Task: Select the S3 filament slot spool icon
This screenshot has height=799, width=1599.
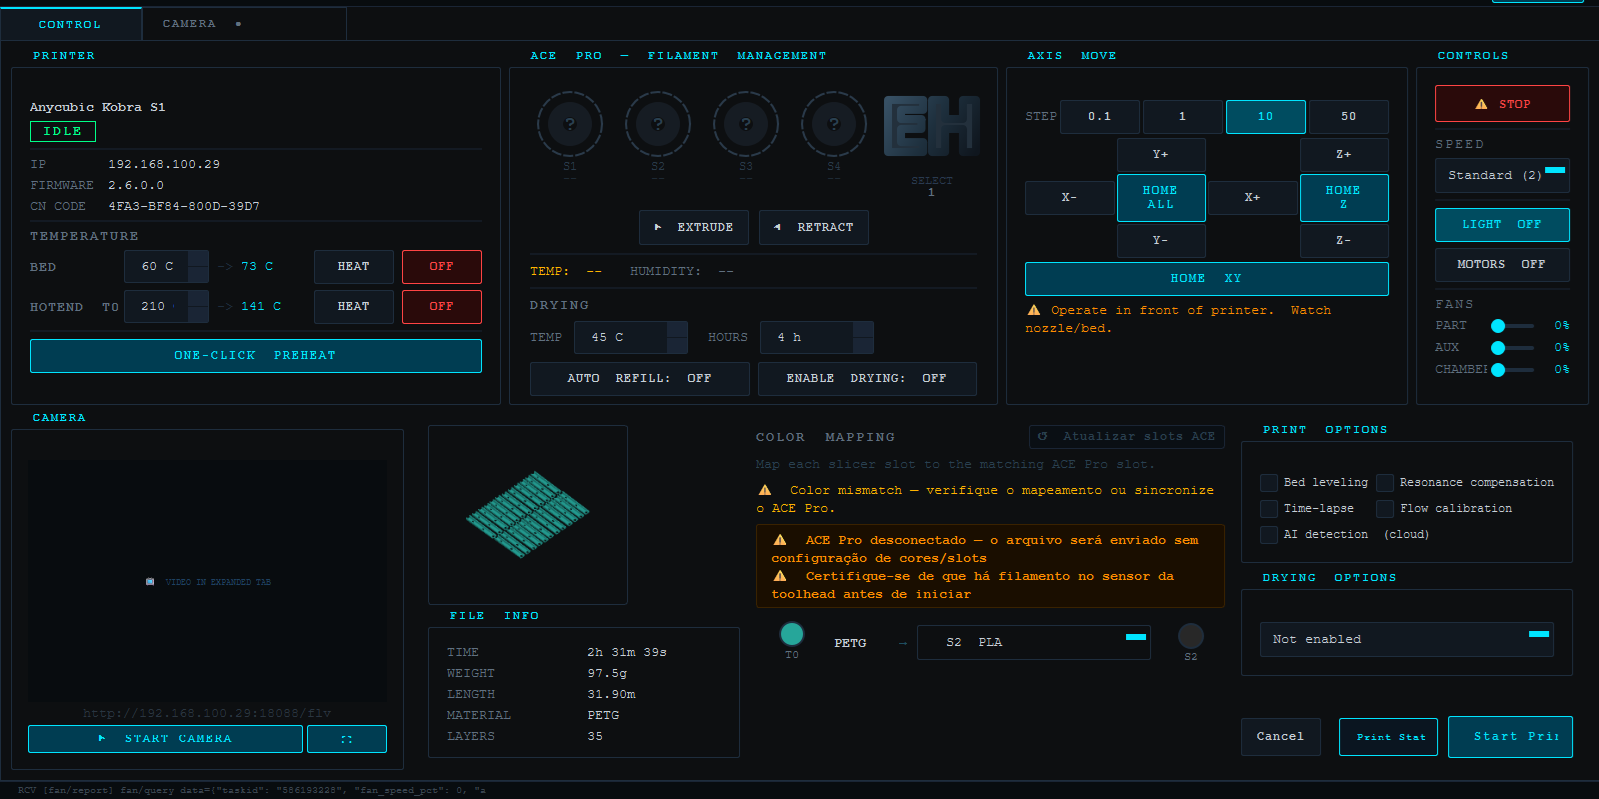Action: [x=746, y=124]
